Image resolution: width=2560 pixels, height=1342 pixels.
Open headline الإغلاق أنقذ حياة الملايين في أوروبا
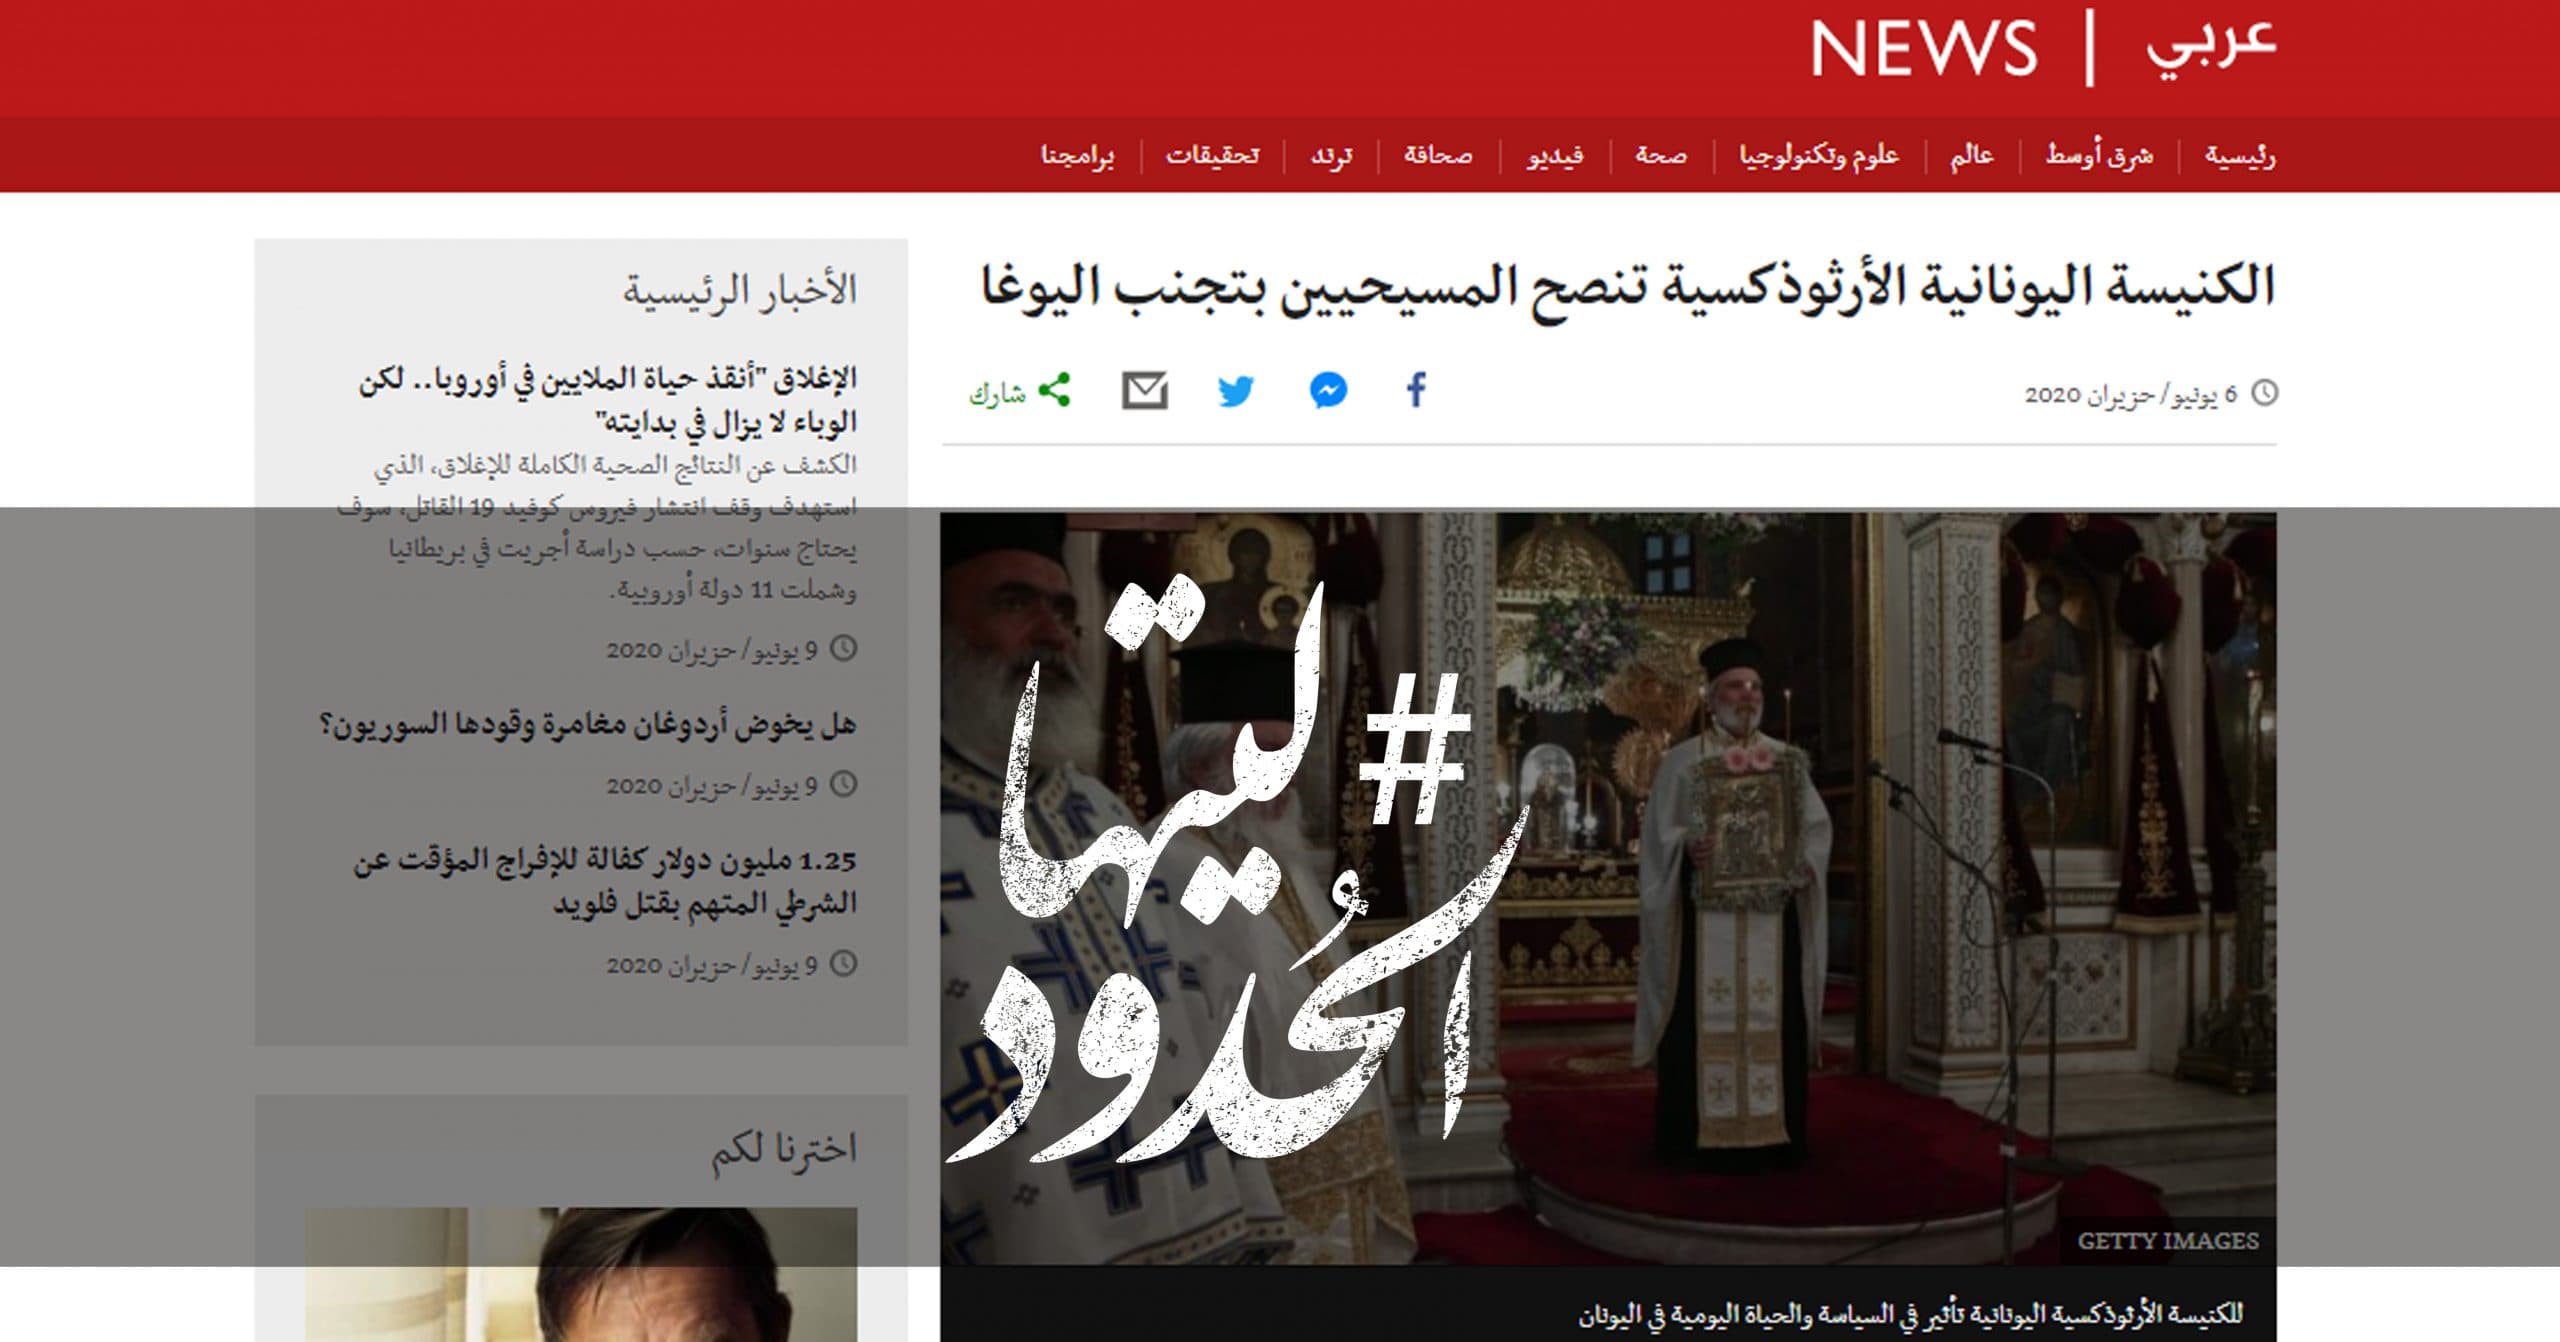pos(607,400)
